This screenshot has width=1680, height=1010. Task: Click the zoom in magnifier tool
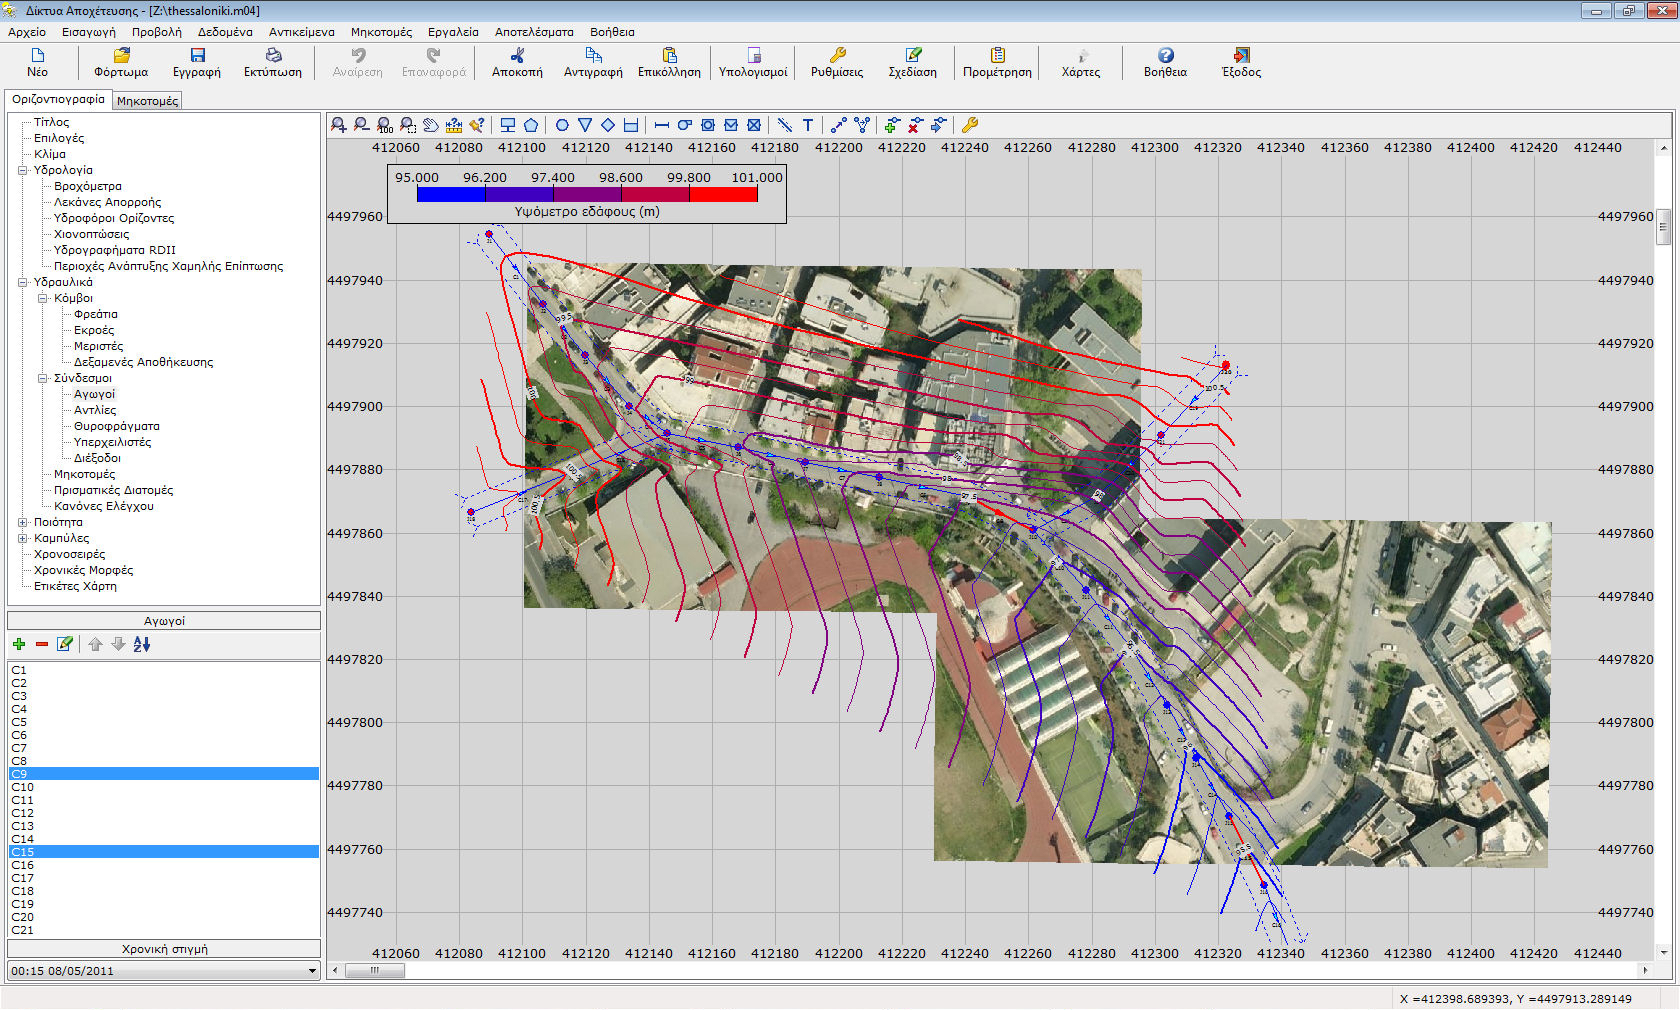338,125
